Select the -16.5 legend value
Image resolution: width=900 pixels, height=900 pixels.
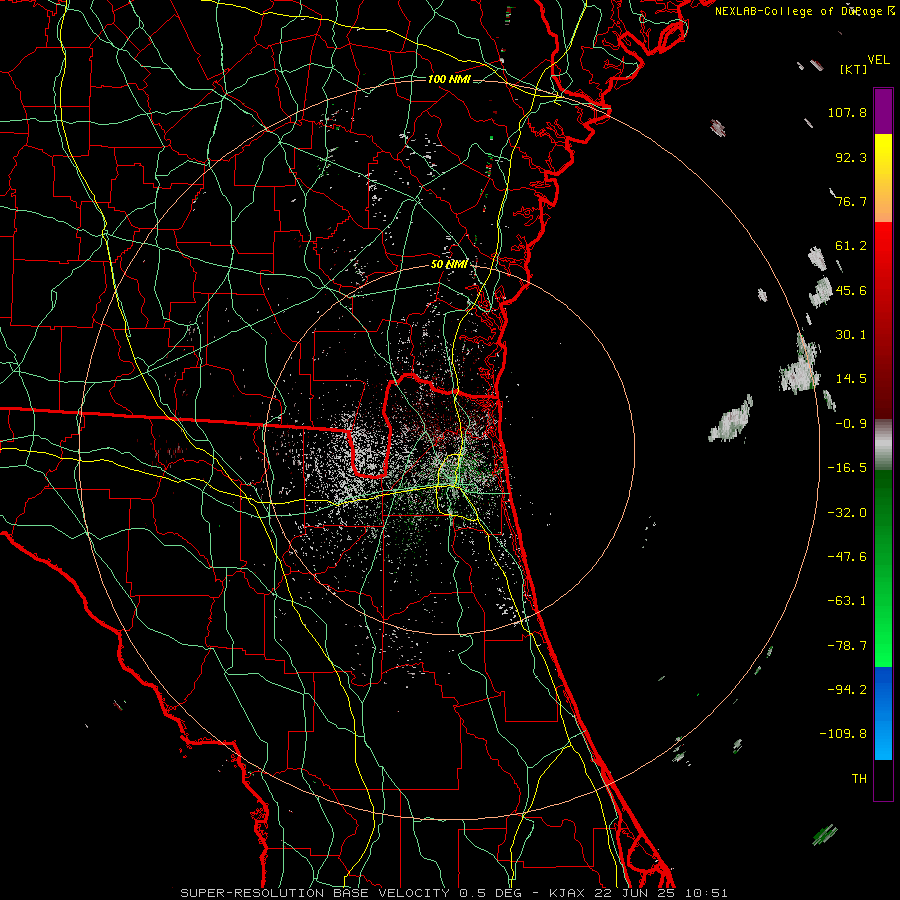pyautogui.click(x=847, y=468)
